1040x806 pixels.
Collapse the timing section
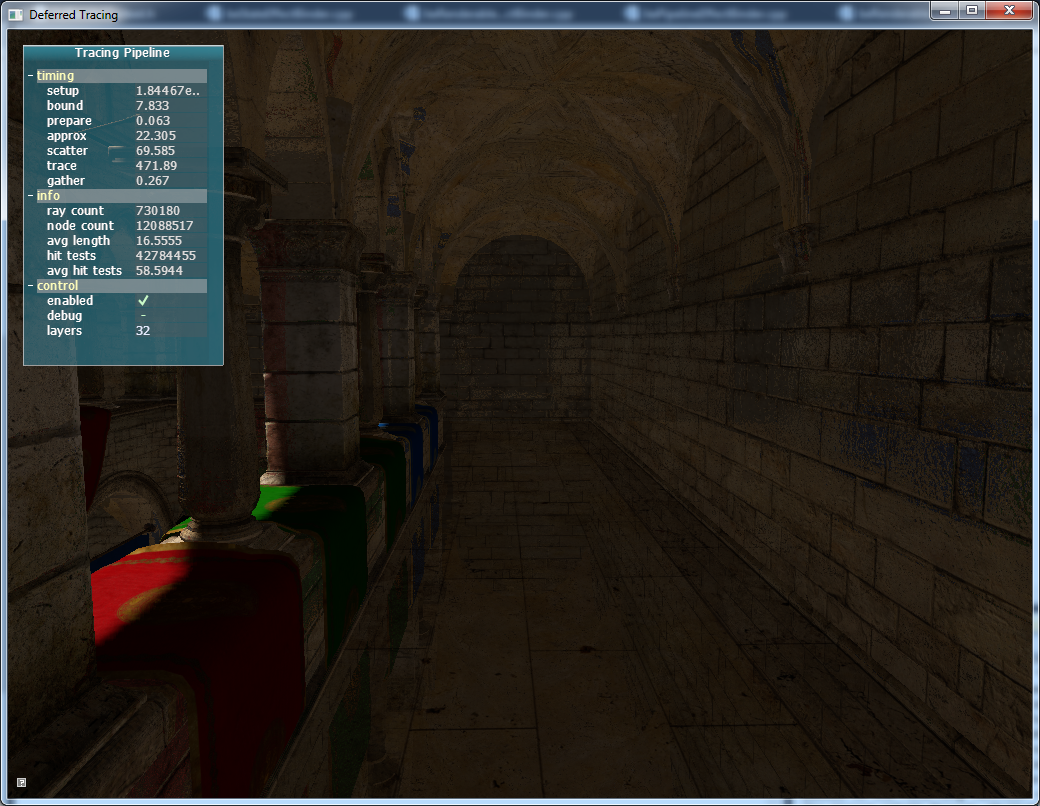[x=31, y=76]
